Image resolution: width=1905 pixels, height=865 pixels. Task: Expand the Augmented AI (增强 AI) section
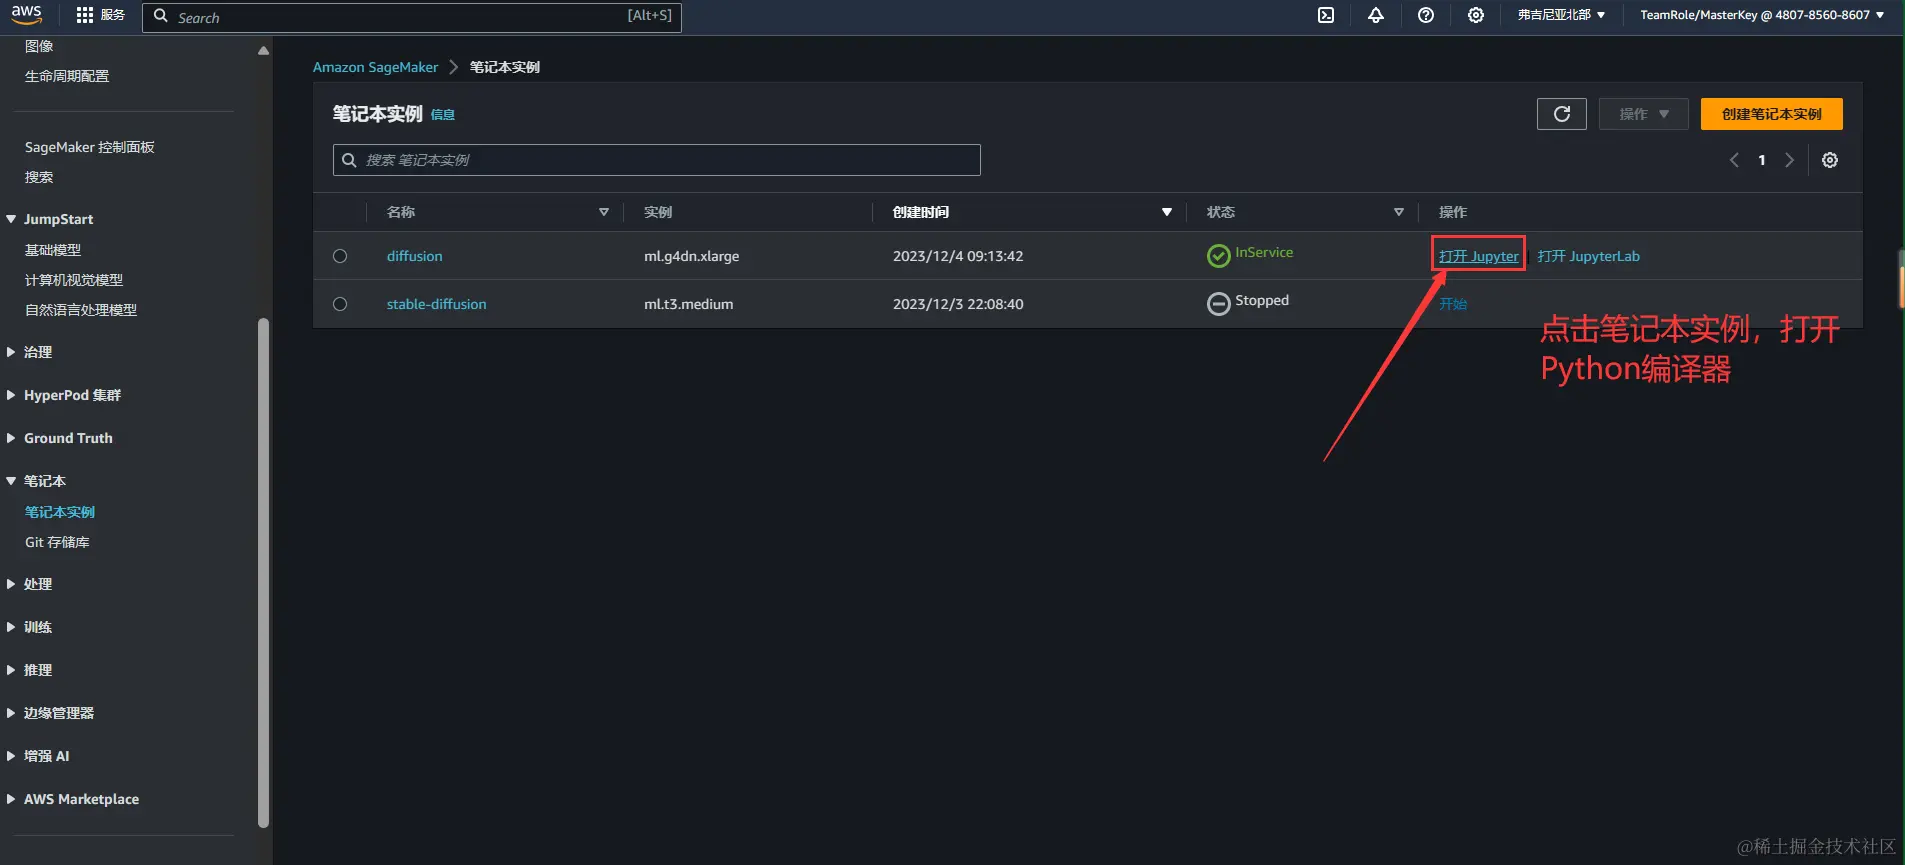11,756
